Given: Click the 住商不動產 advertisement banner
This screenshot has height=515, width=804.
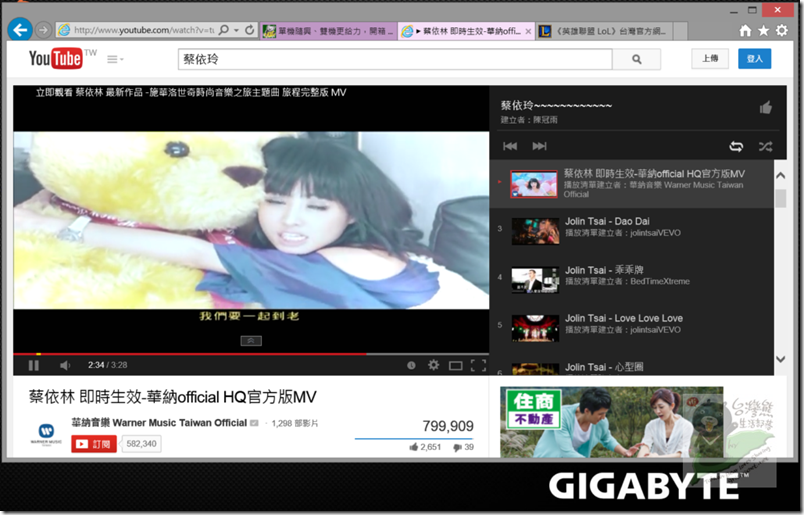Looking at the screenshot, I should 612,422.
